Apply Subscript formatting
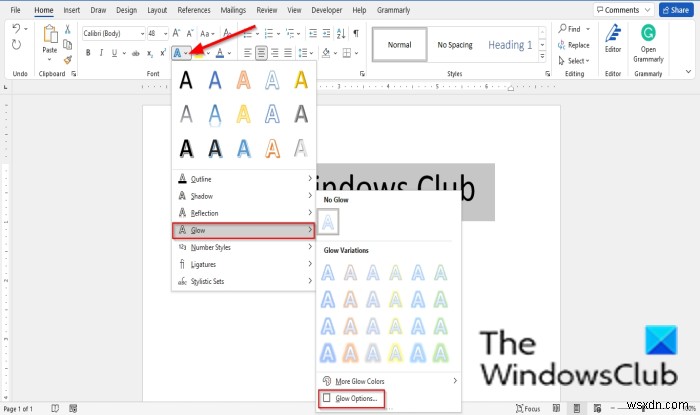This screenshot has width=700, height=415. [150, 53]
